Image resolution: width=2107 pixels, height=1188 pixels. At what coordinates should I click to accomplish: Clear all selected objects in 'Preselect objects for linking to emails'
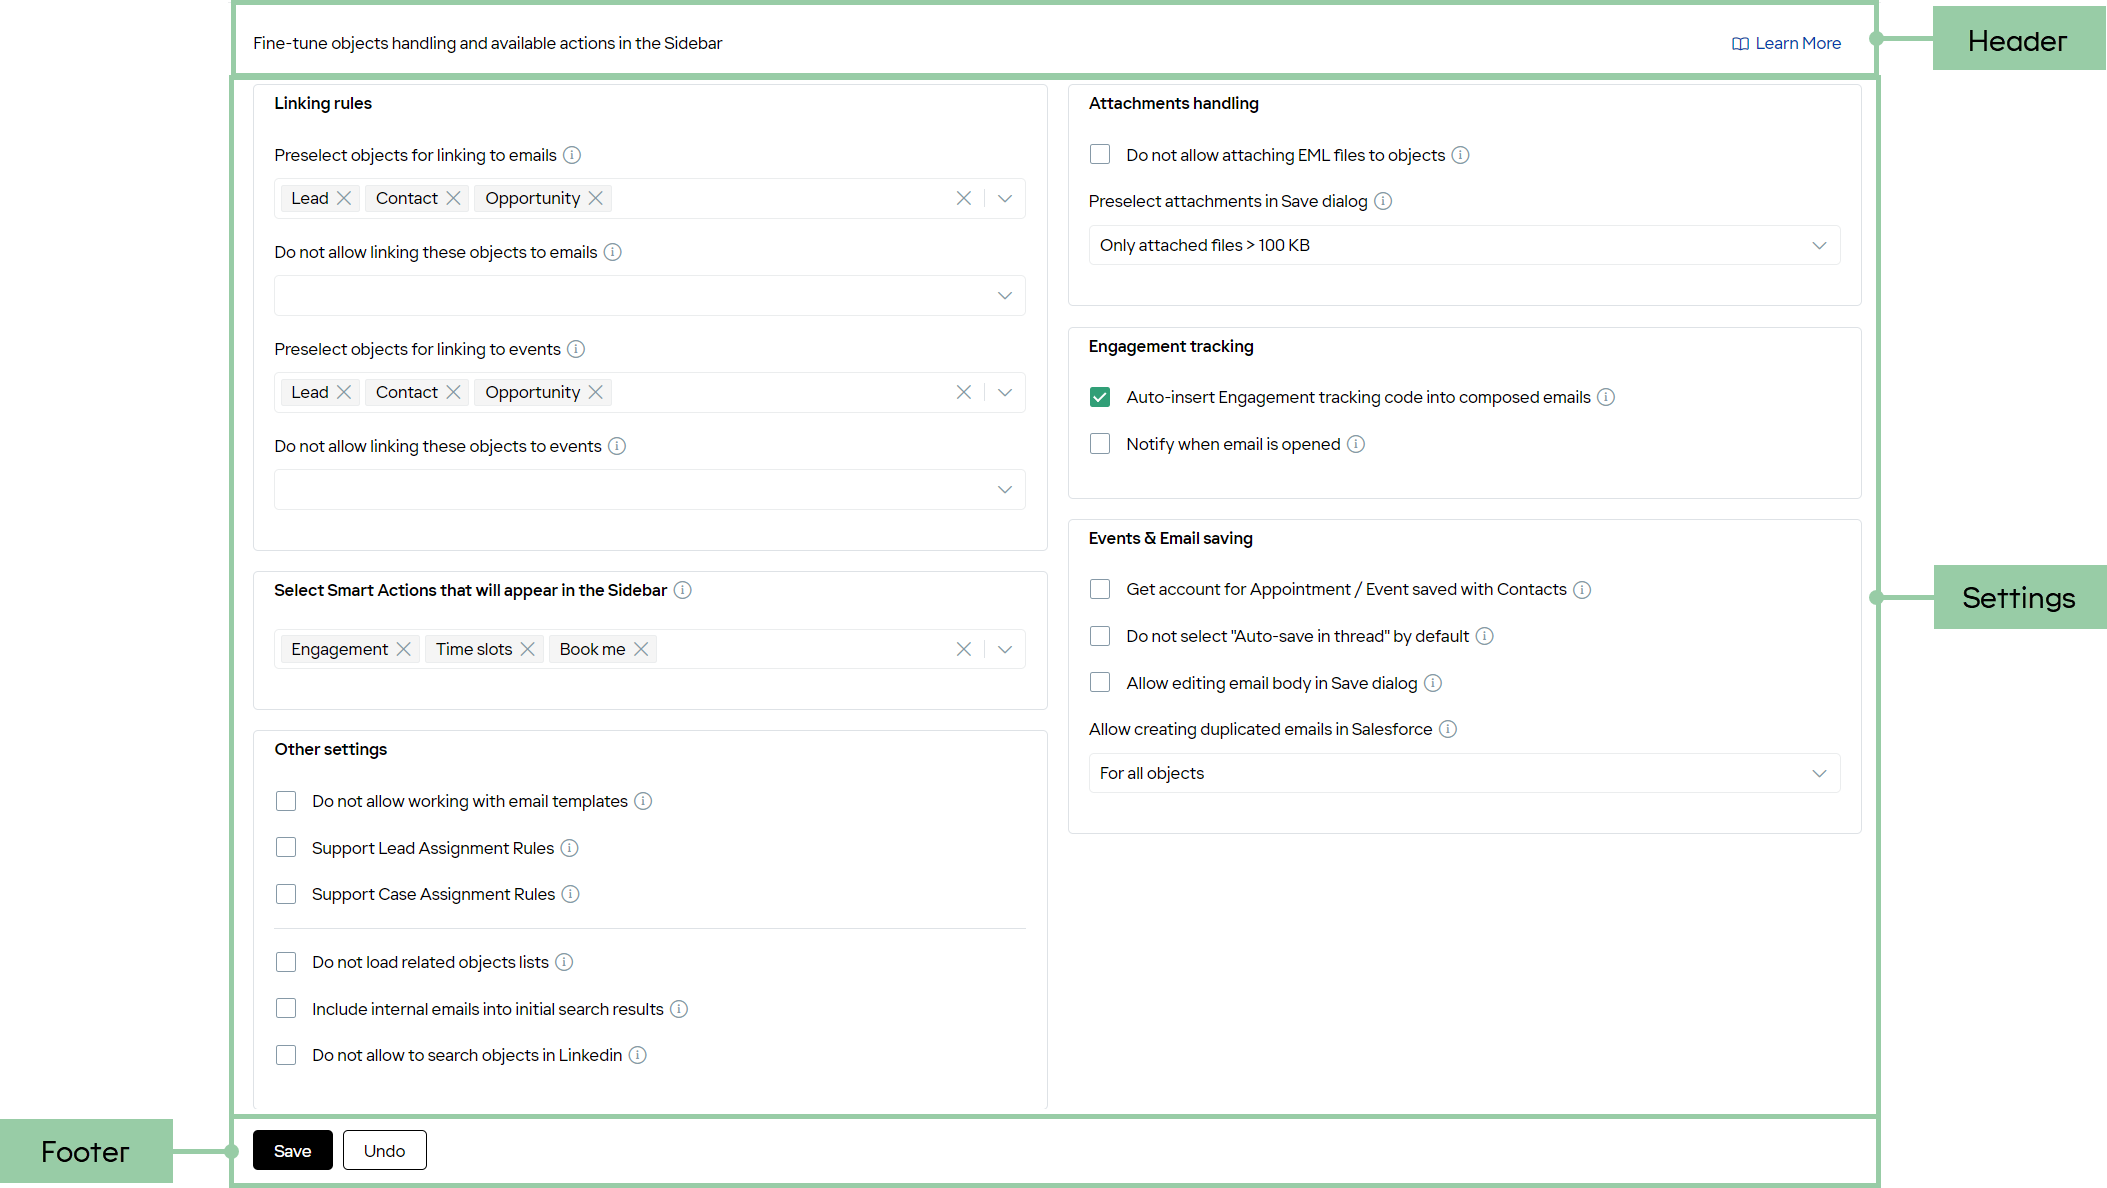964,197
